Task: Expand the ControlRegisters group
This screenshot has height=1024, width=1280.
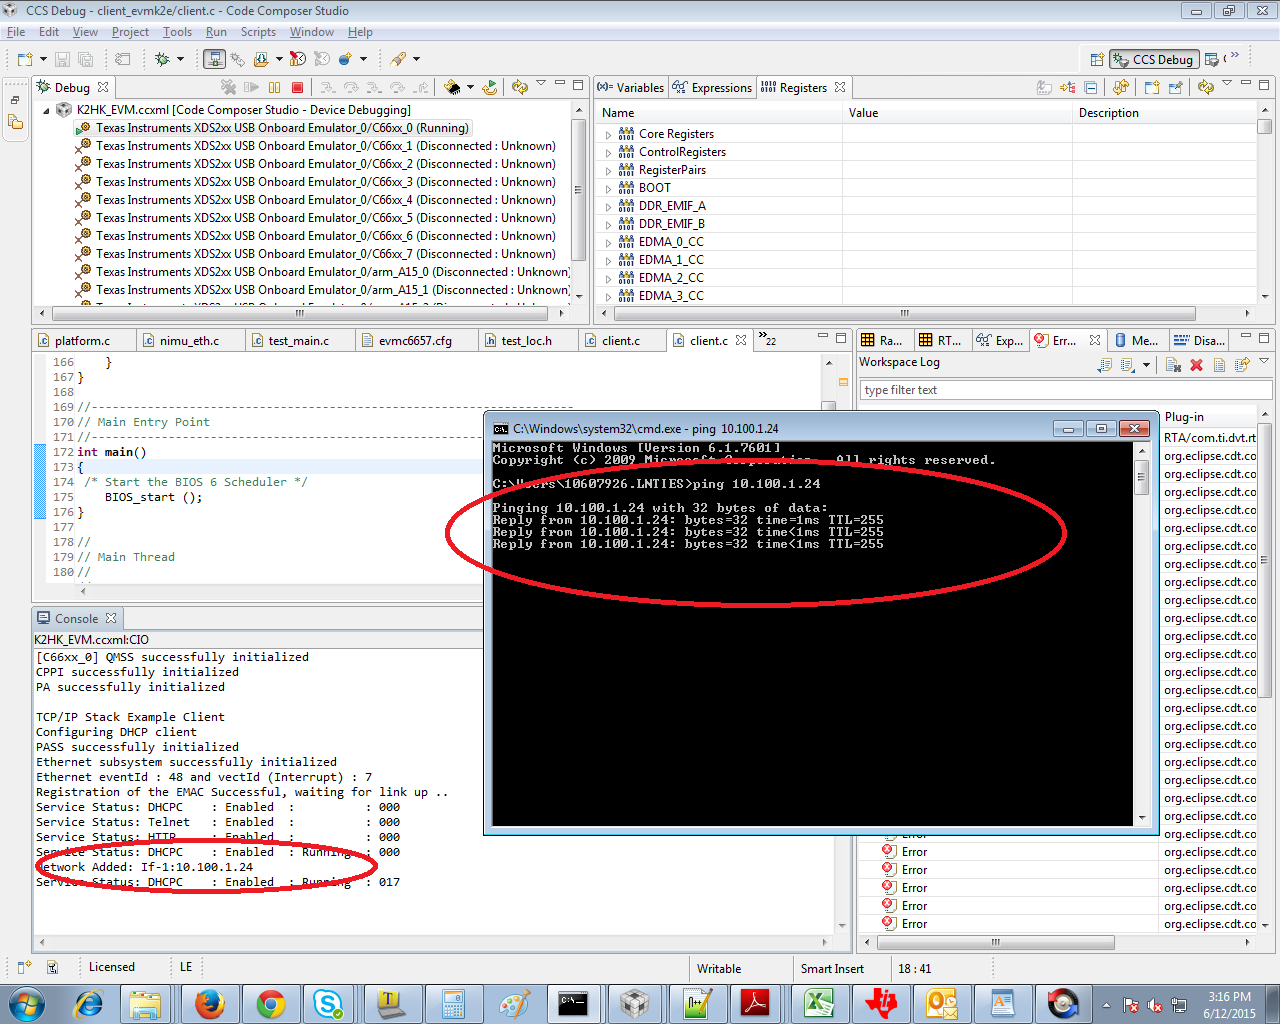Action: click(x=608, y=152)
